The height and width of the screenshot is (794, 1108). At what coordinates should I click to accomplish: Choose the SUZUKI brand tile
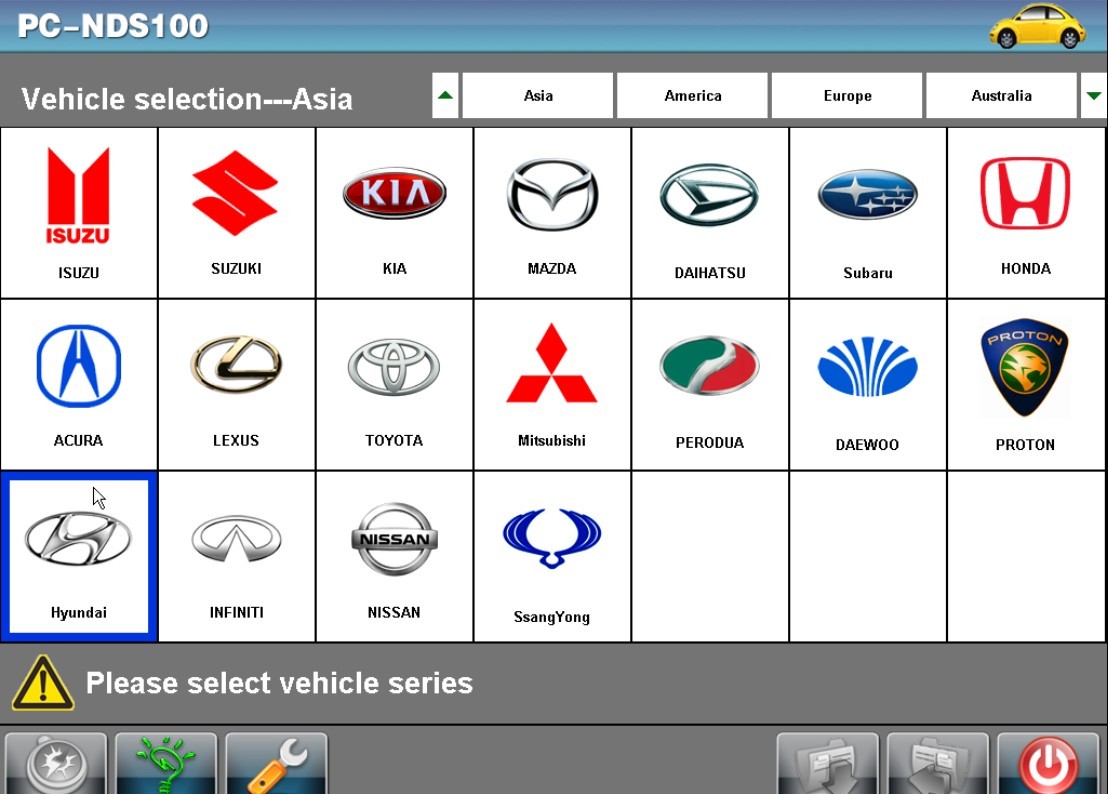tap(237, 213)
